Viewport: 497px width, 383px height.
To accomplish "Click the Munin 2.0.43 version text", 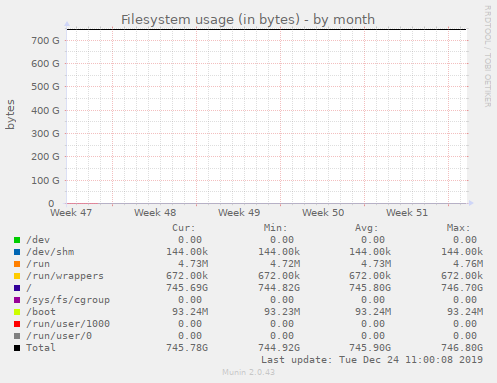I will [249, 372].
